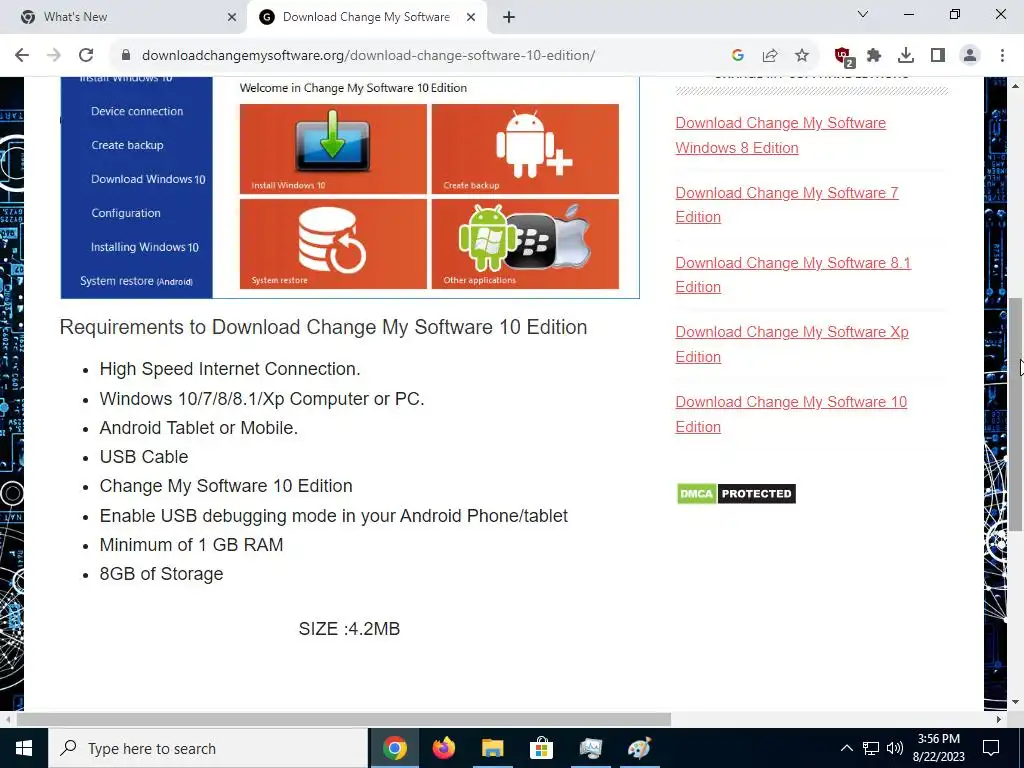1024x768 pixels.
Task: Expand the tab search chevron
Action: (863, 14)
